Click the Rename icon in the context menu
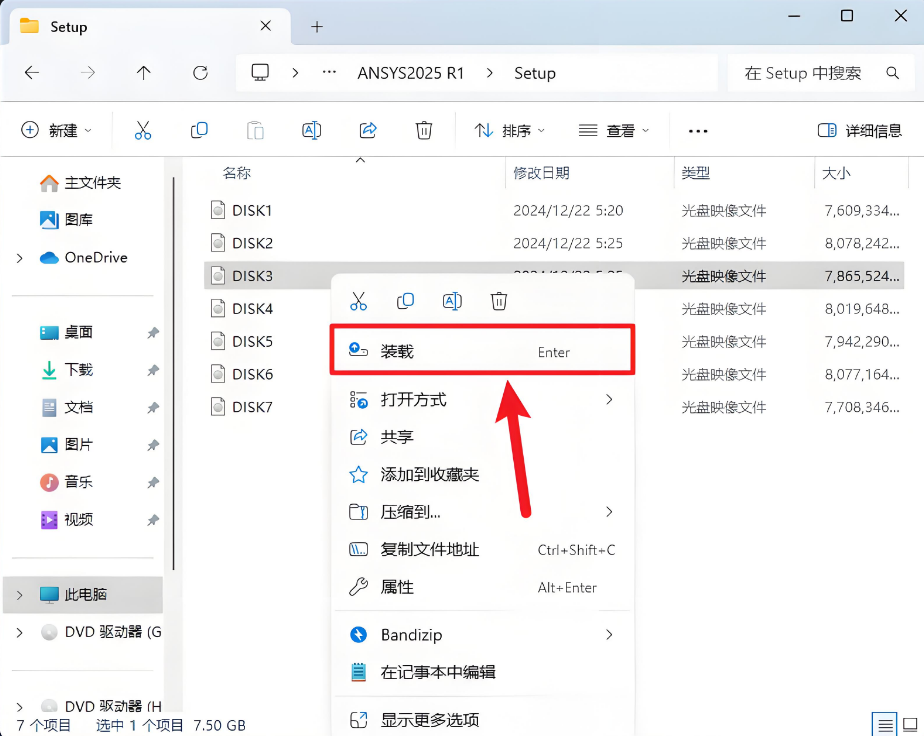 (452, 301)
